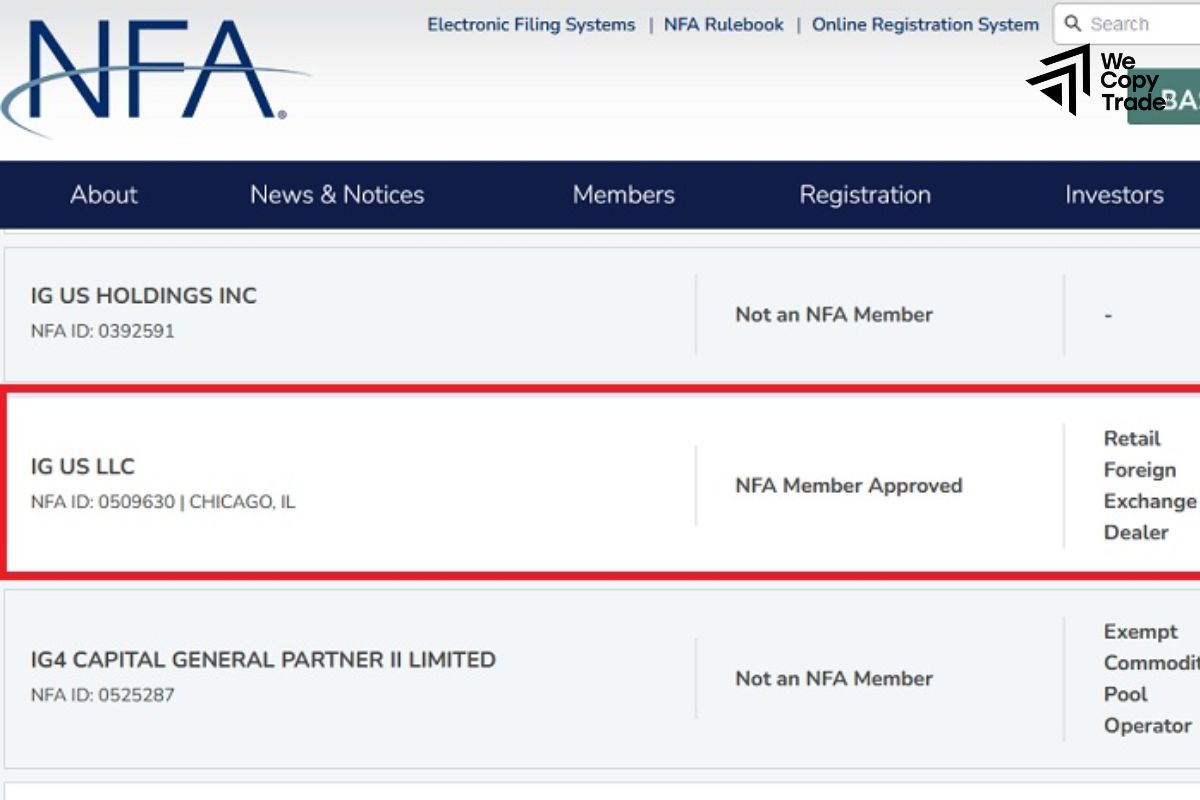Open the Registration menu
The image size is (1200, 800).
tap(865, 195)
